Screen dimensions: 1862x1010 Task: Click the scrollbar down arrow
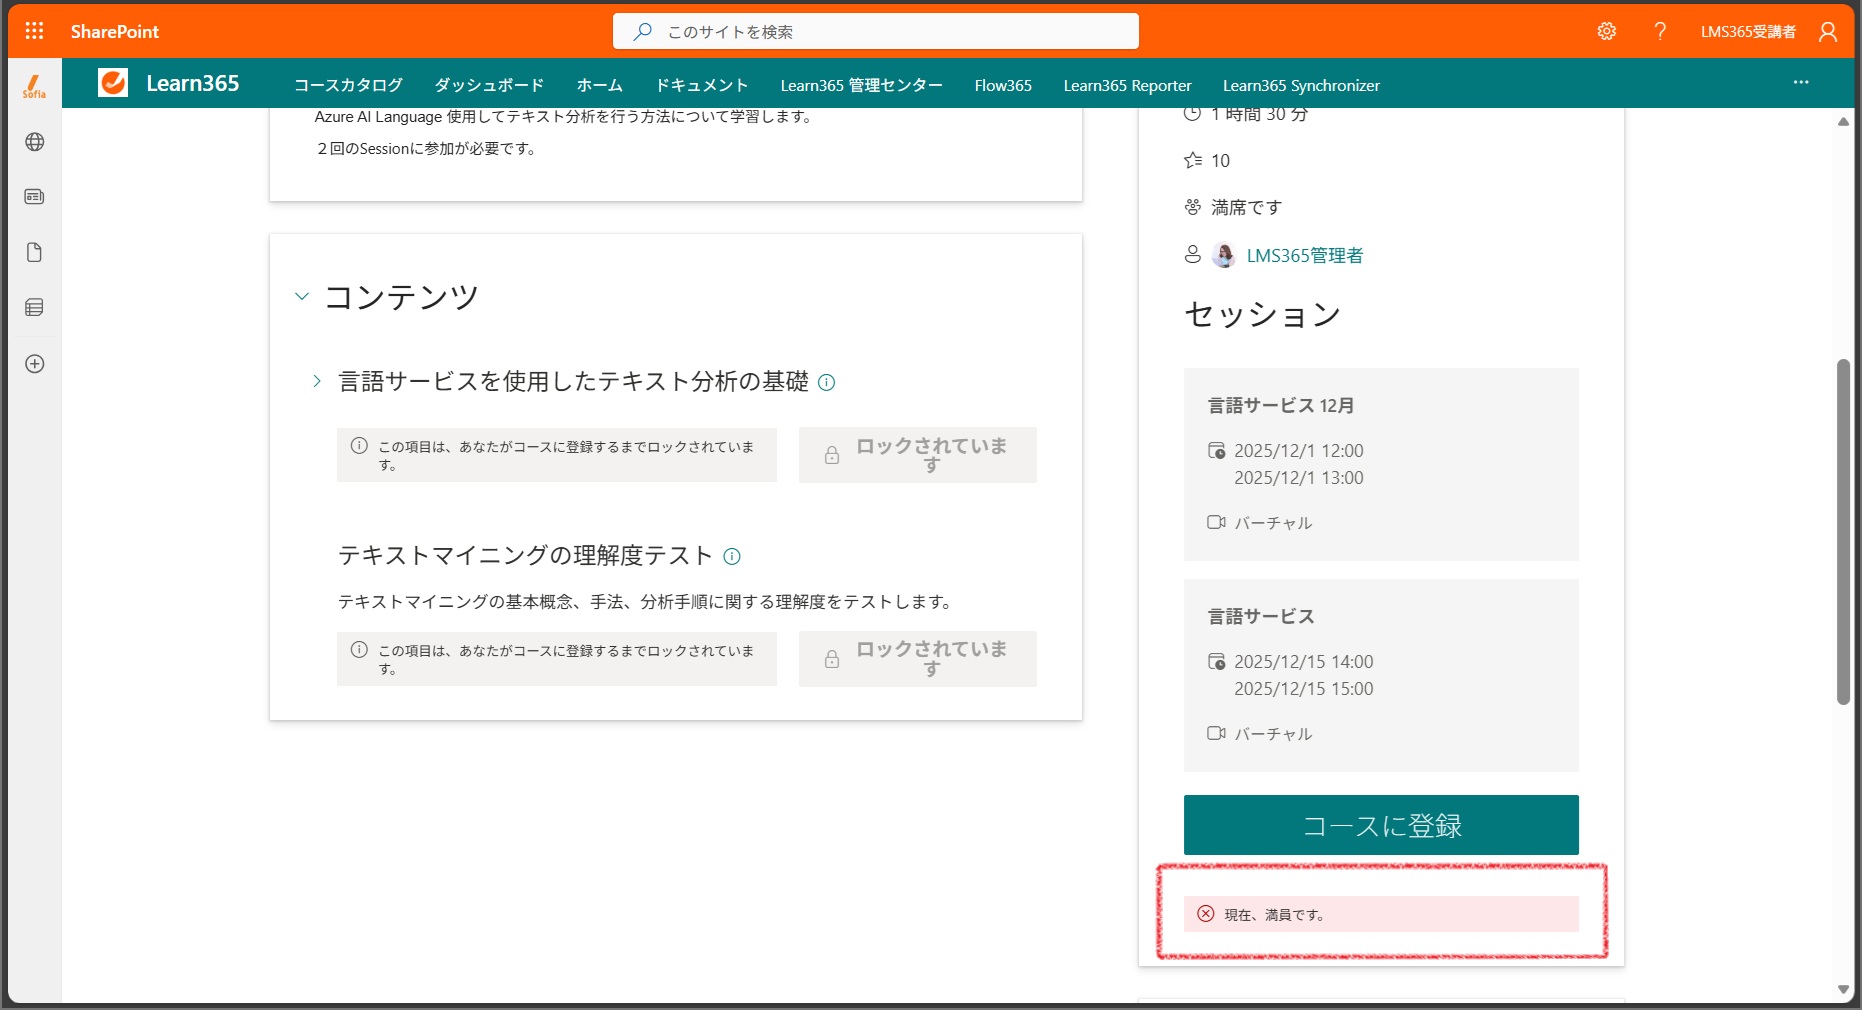pyautogui.click(x=1843, y=990)
